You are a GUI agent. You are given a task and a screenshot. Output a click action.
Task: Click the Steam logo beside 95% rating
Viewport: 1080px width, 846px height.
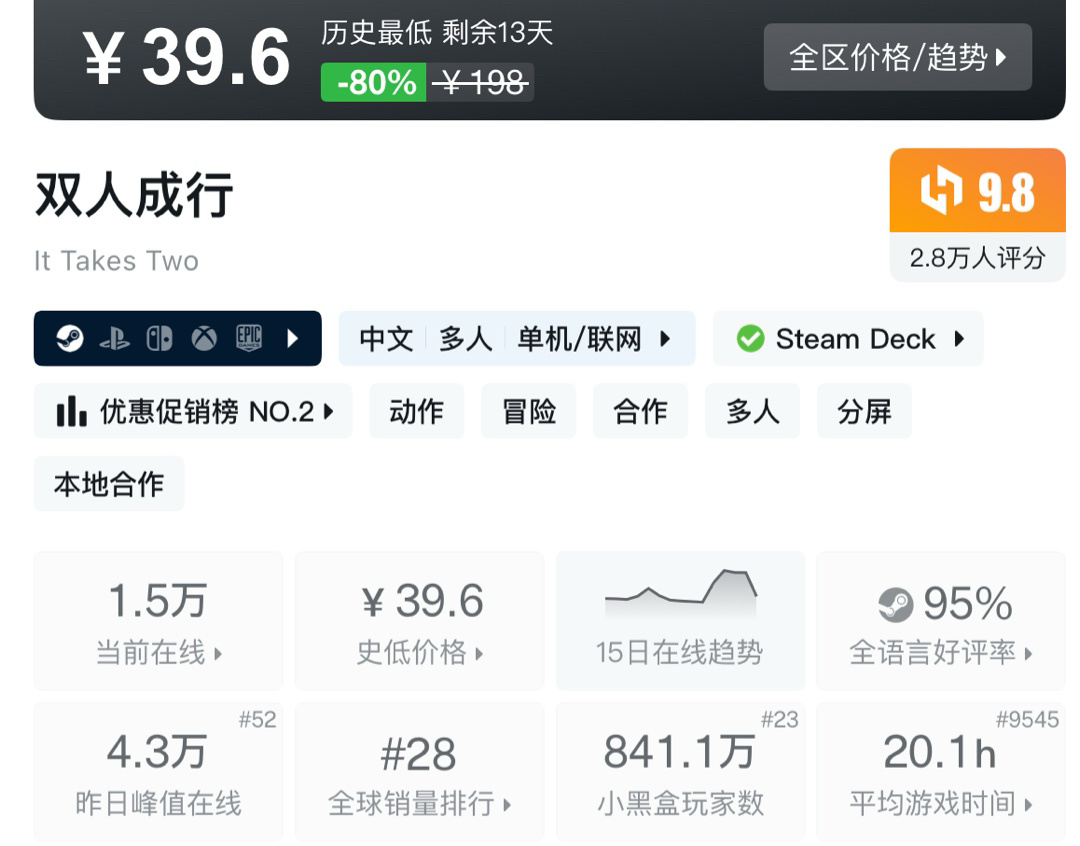pyautogui.click(x=895, y=604)
